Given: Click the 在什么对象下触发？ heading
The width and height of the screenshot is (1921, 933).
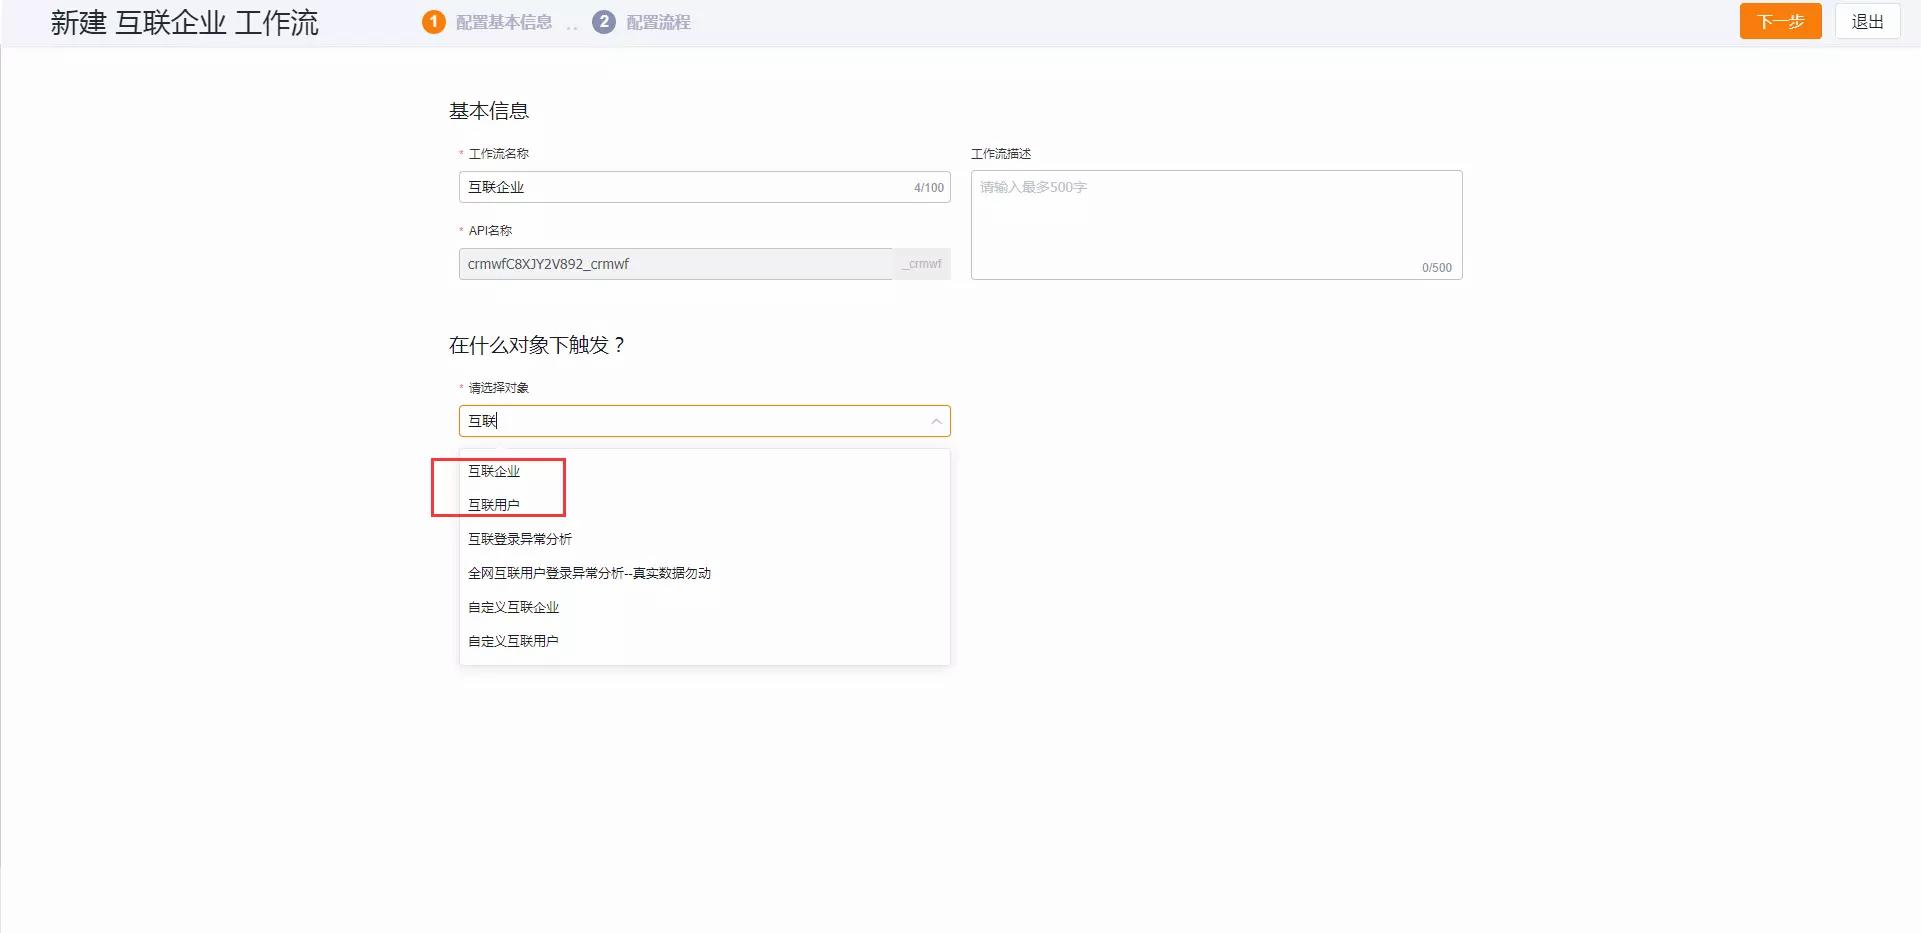Looking at the screenshot, I should 537,345.
